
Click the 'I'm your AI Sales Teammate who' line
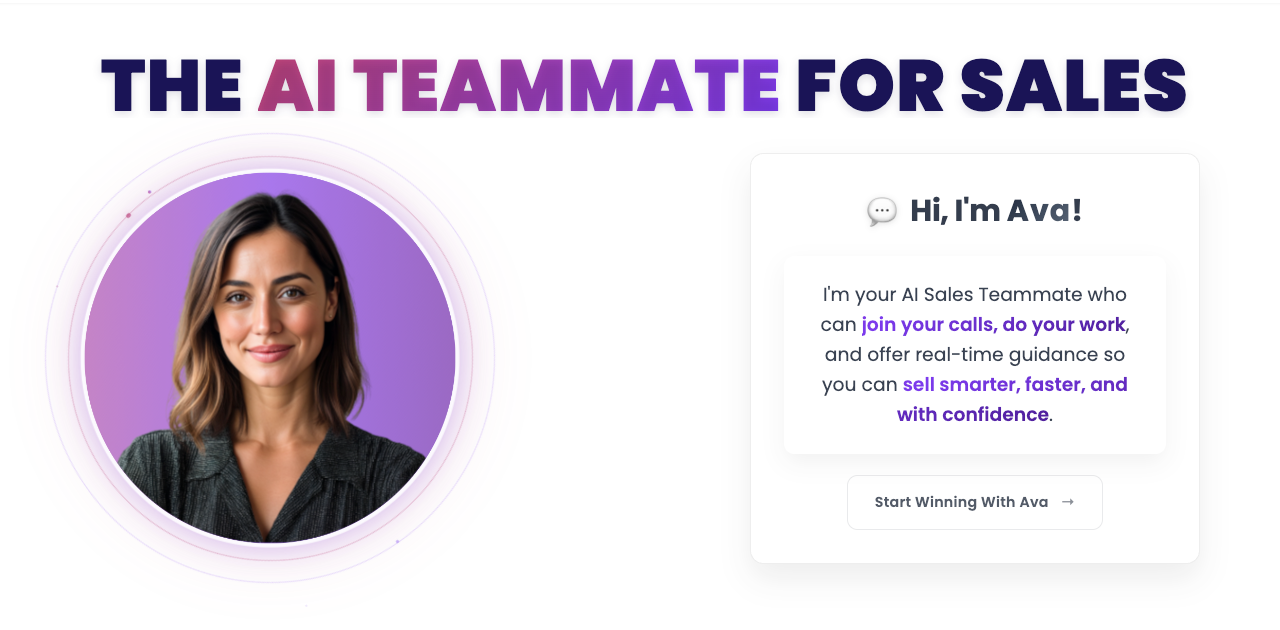click(x=975, y=294)
